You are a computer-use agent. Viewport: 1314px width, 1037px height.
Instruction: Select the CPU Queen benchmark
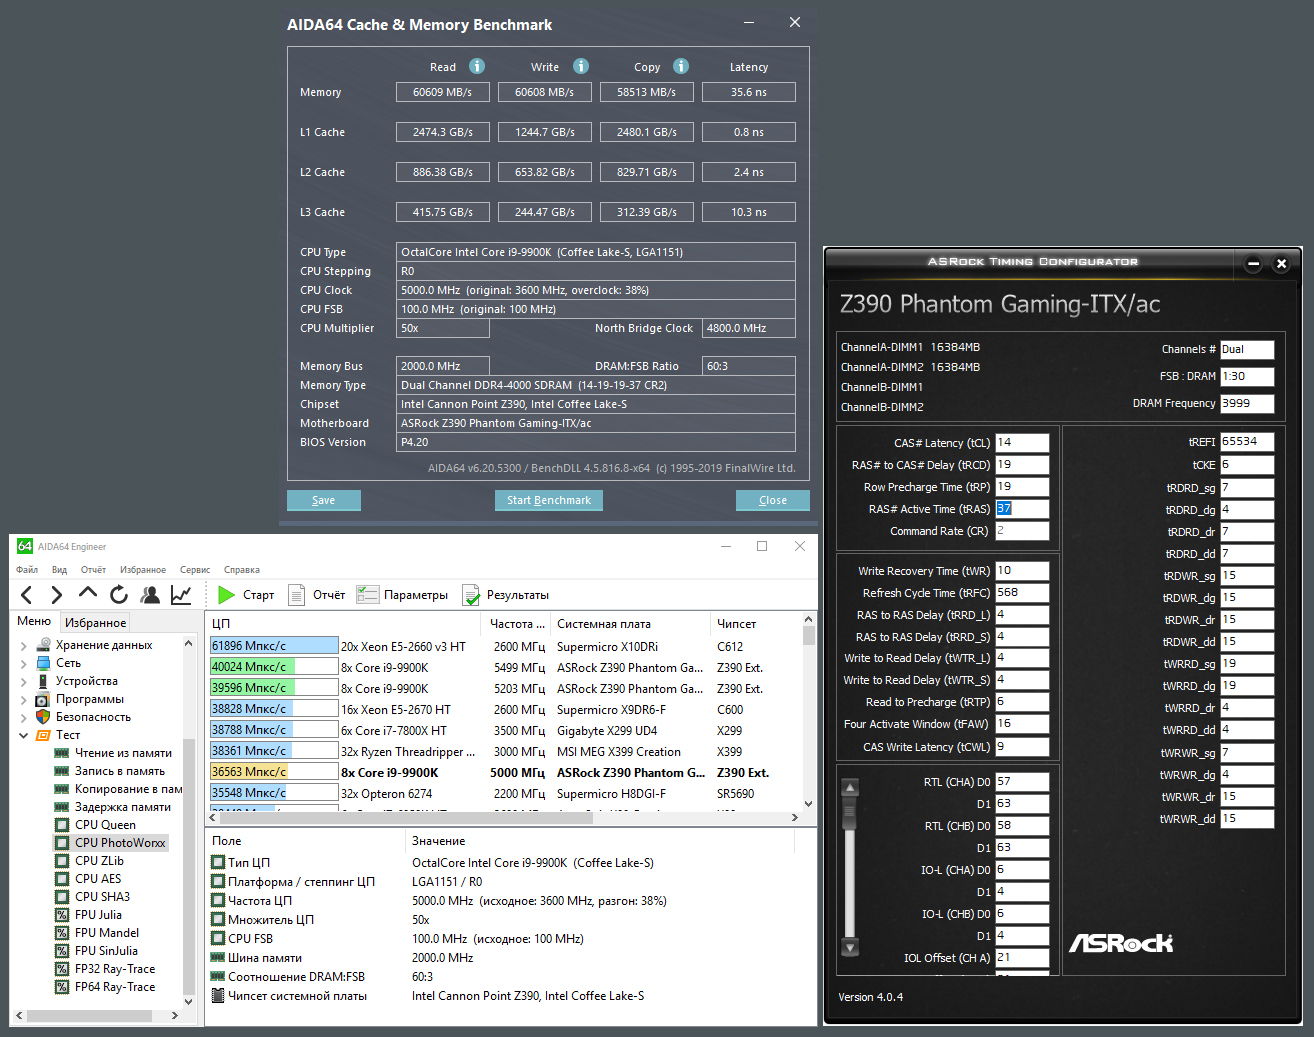click(x=96, y=825)
